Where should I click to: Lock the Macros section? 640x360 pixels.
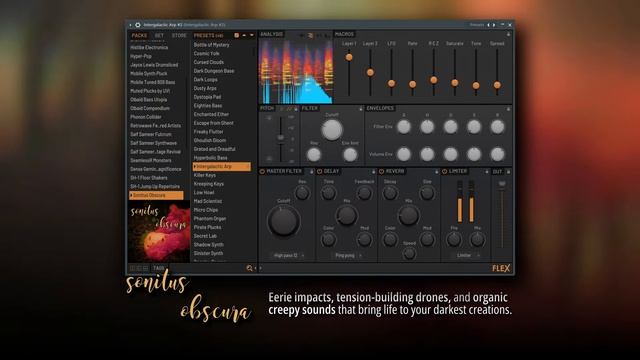(x=508, y=35)
